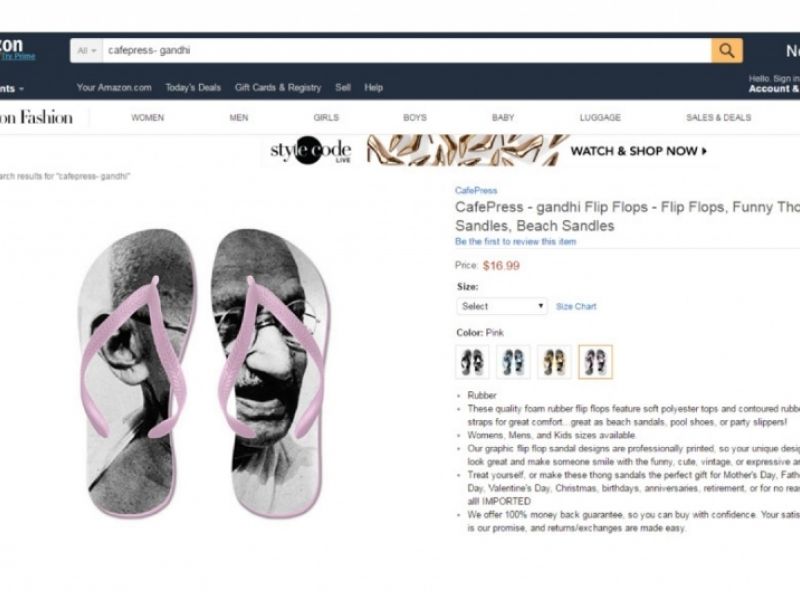
Task: Click Be the first to review link
Action: click(515, 241)
